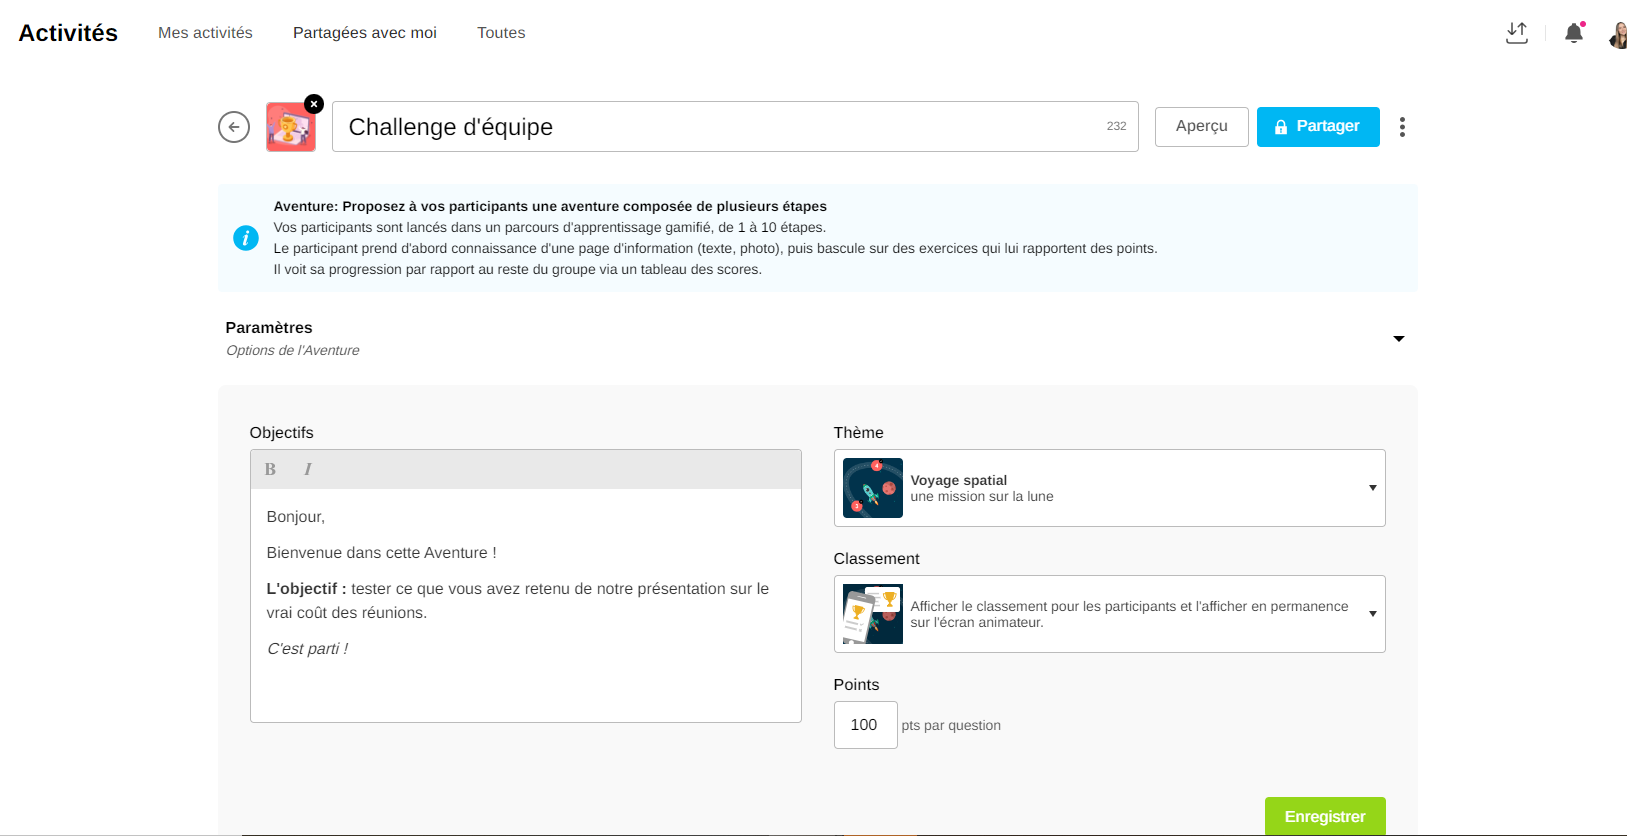1627x836 pixels.
Task: Switch to the Partagées avec moi tab
Action: pos(364,33)
